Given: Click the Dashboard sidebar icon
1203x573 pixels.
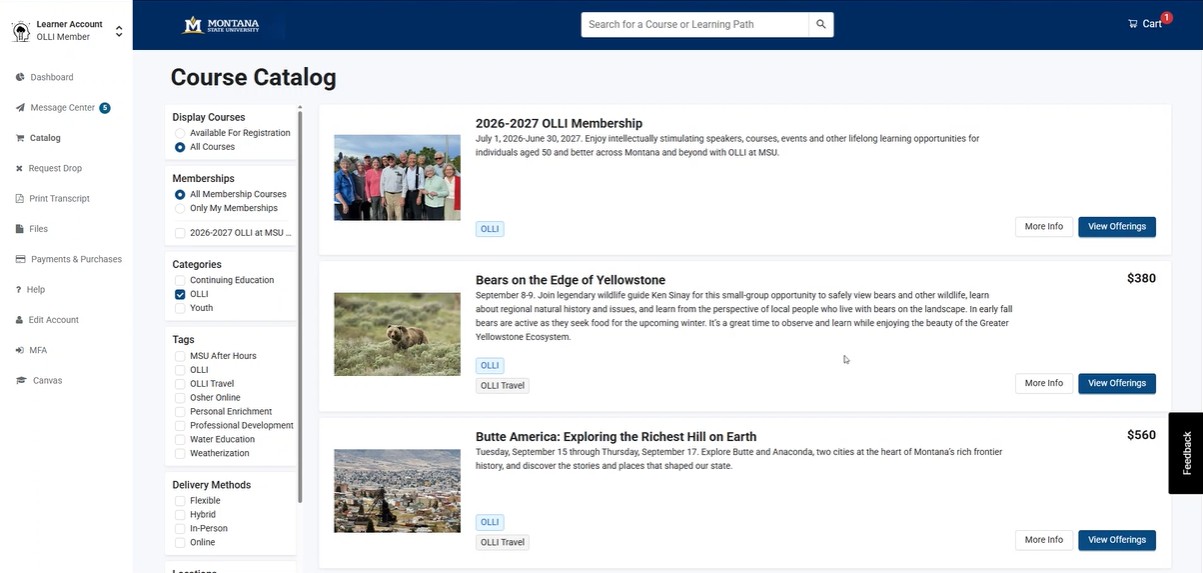Looking at the screenshot, I should tap(20, 77).
